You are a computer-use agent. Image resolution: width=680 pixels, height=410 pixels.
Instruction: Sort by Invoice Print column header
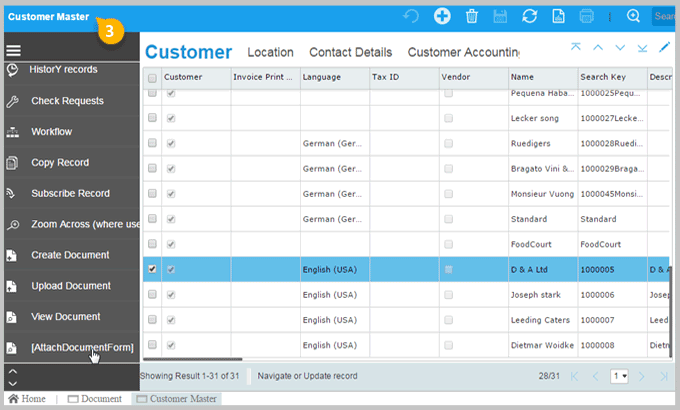click(x=265, y=77)
